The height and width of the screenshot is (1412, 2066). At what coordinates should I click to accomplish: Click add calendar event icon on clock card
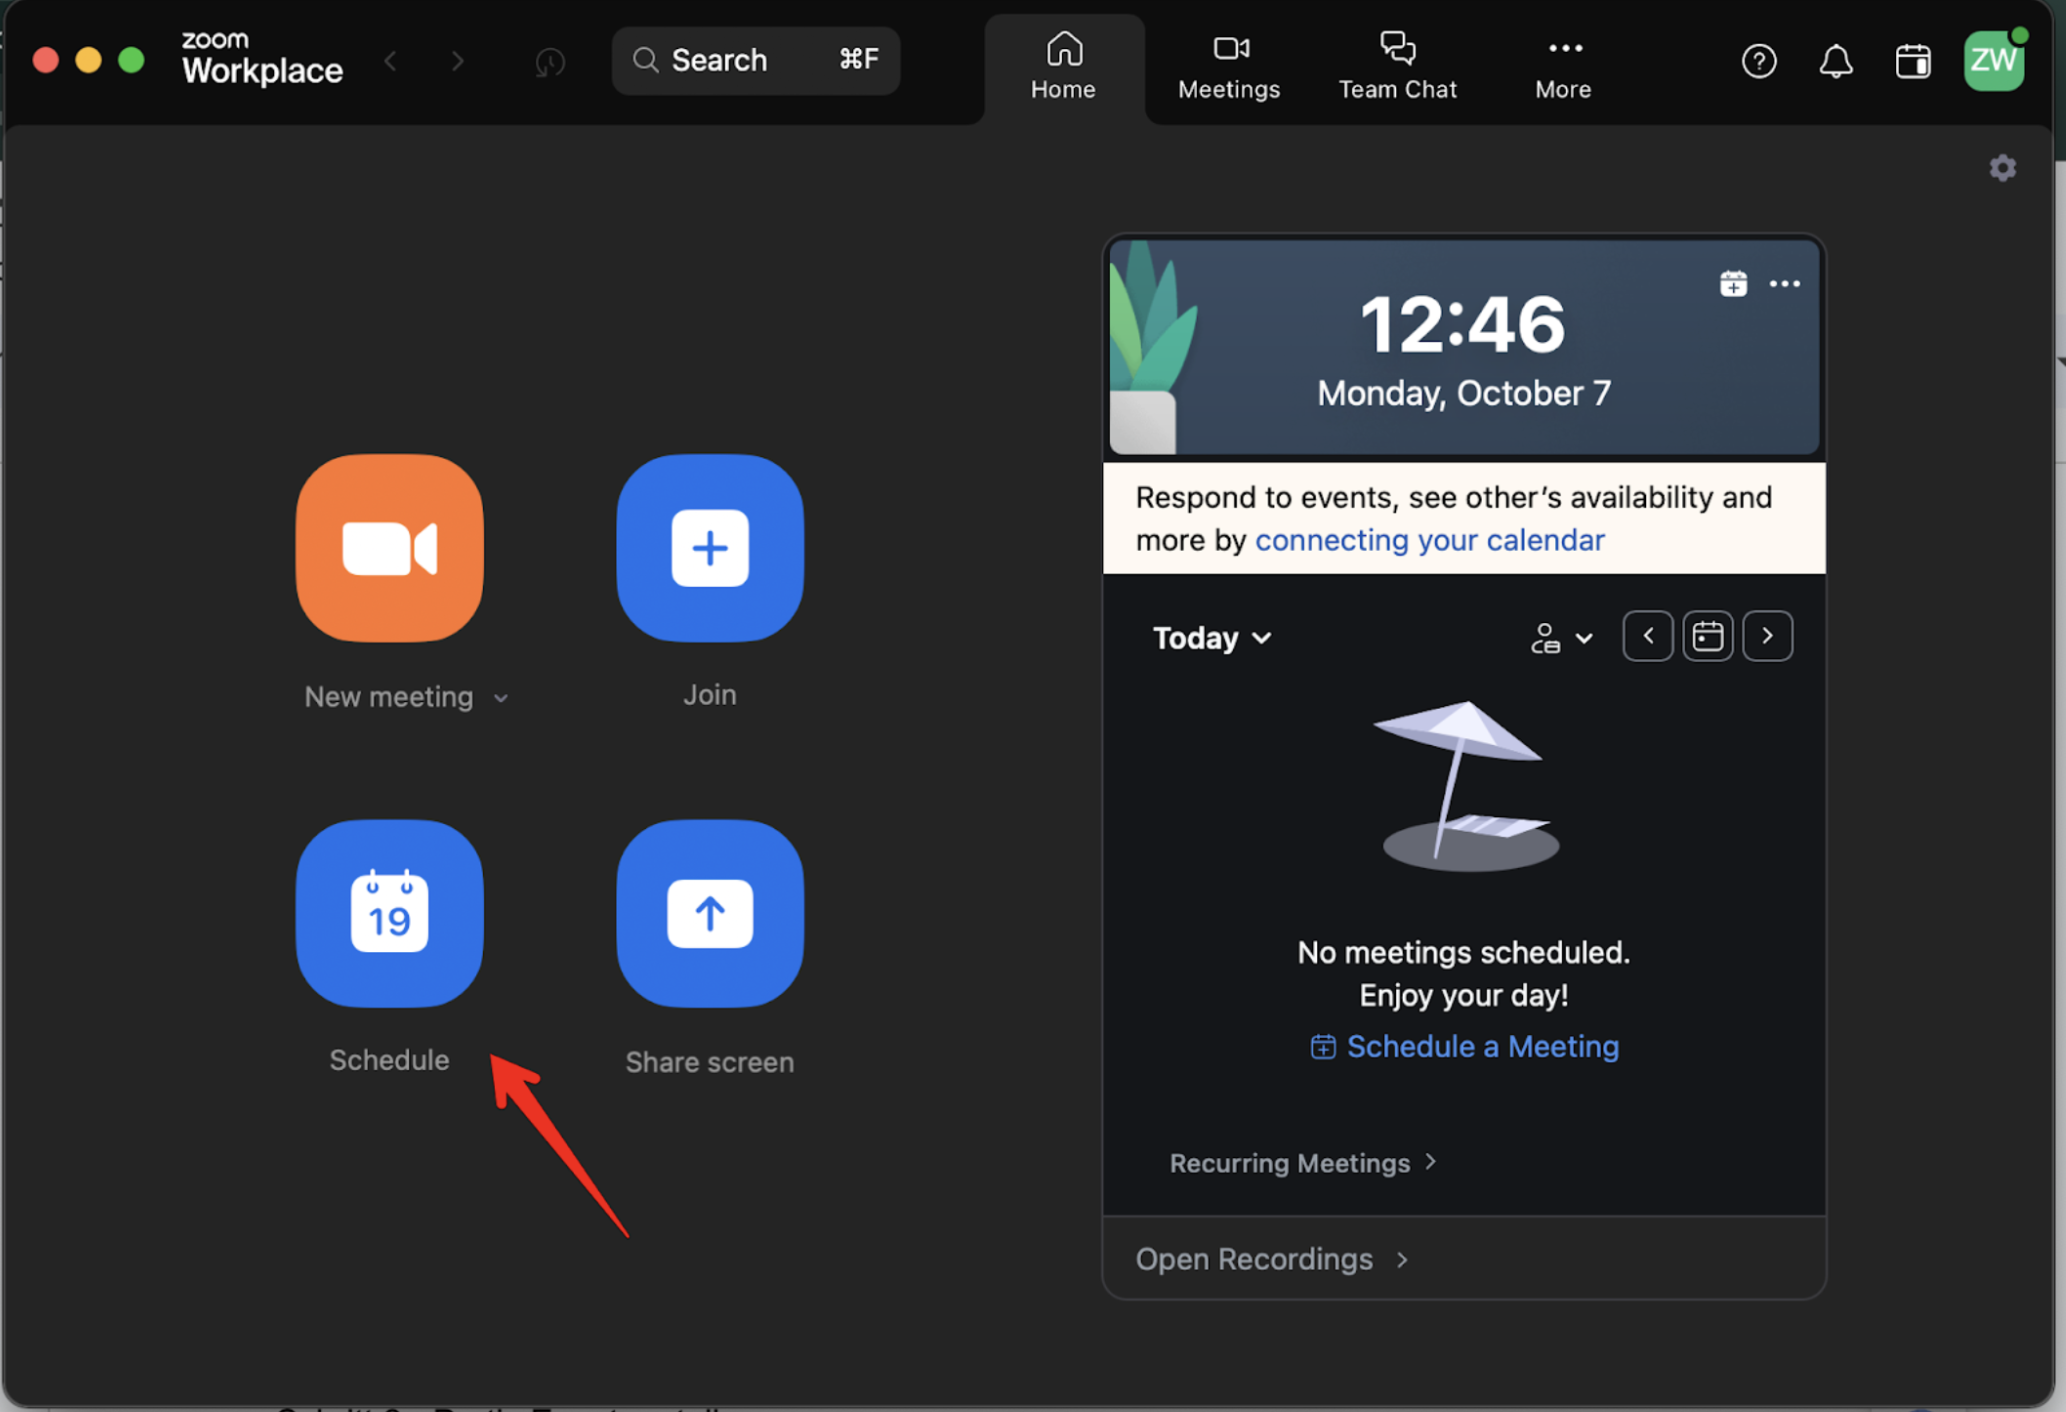coord(1733,284)
